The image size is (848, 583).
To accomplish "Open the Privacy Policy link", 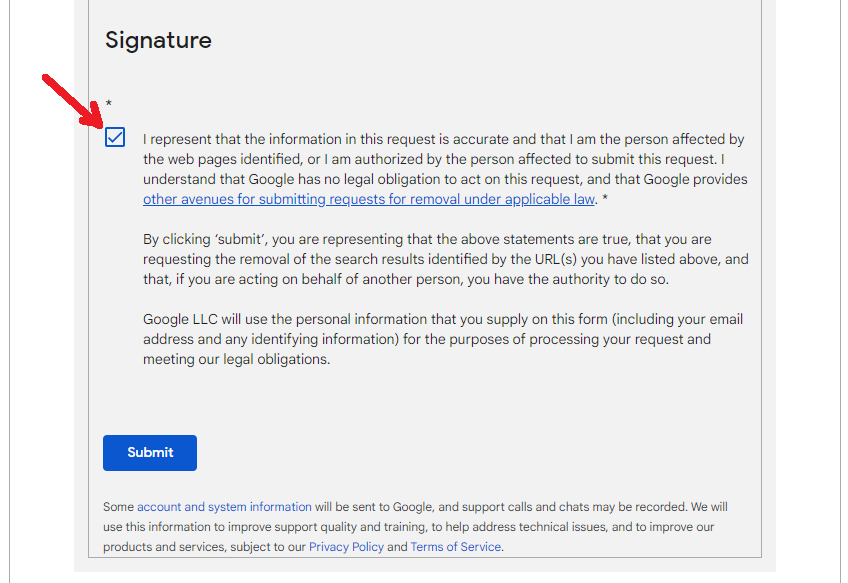I will pos(346,547).
